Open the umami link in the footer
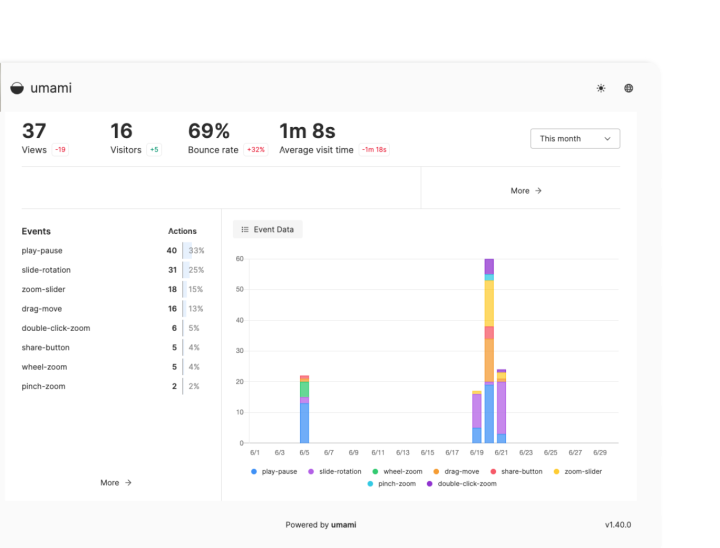This screenshot has width=720, height=548. tap(344, 525)
